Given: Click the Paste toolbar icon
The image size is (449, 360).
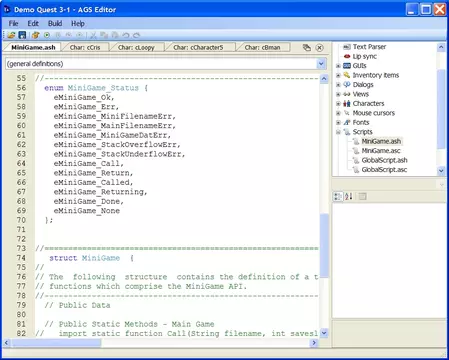Looking at the screenshot, I should (x=115, y=35).
